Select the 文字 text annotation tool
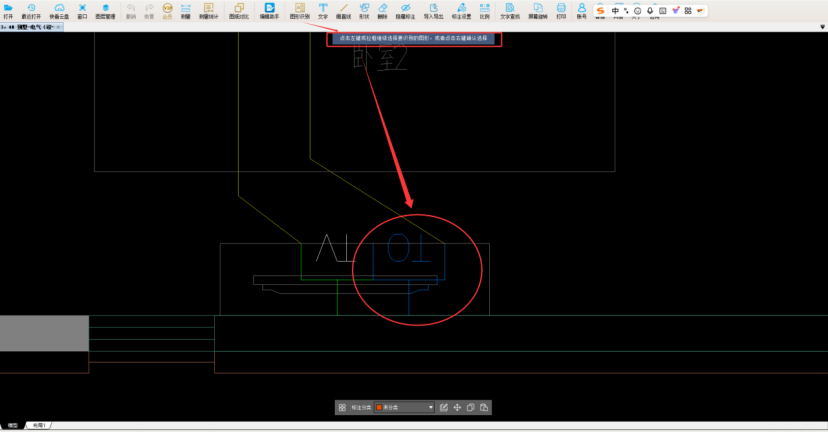This screenshot has height=432, width=828. [x=323, y=10]
